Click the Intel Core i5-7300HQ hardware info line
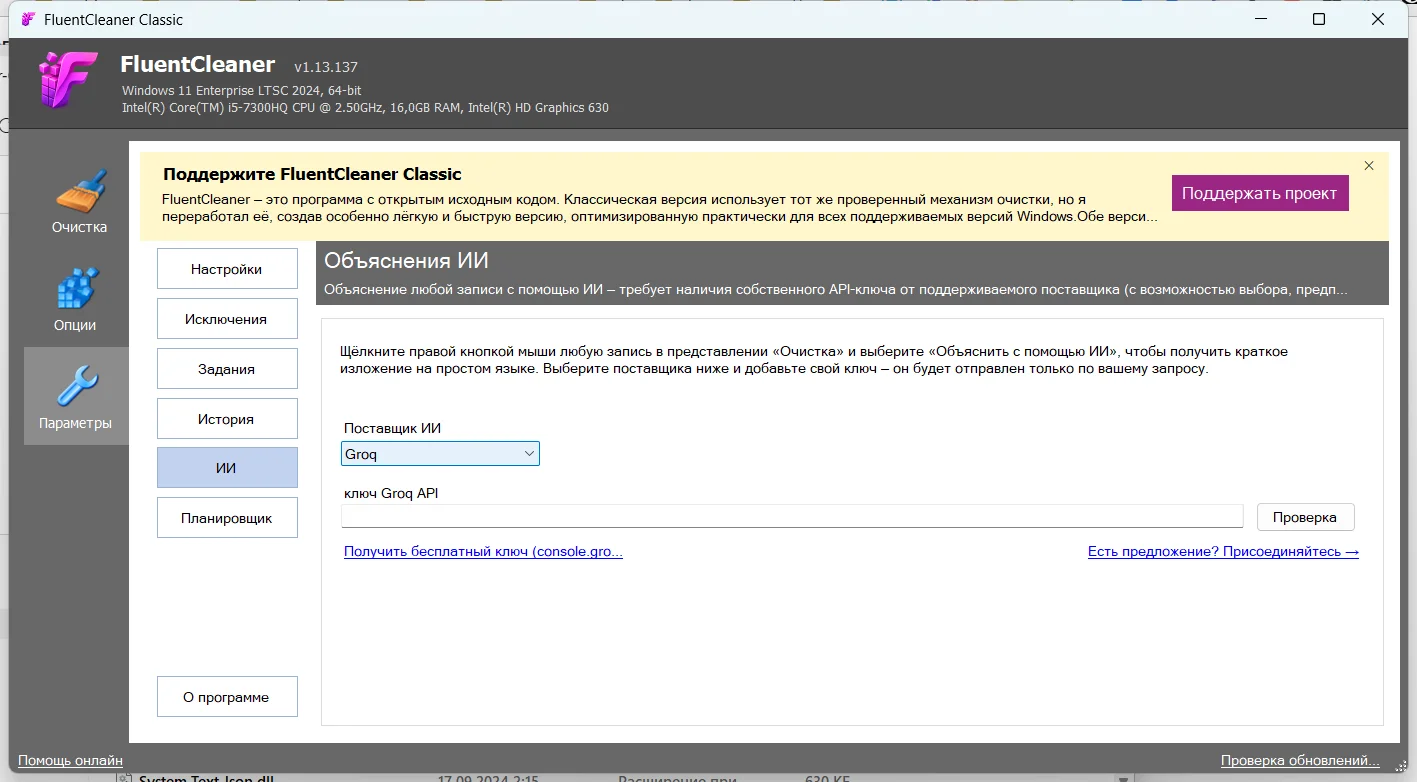Viewport: 1417px width, 782px height. click(365, 107)
